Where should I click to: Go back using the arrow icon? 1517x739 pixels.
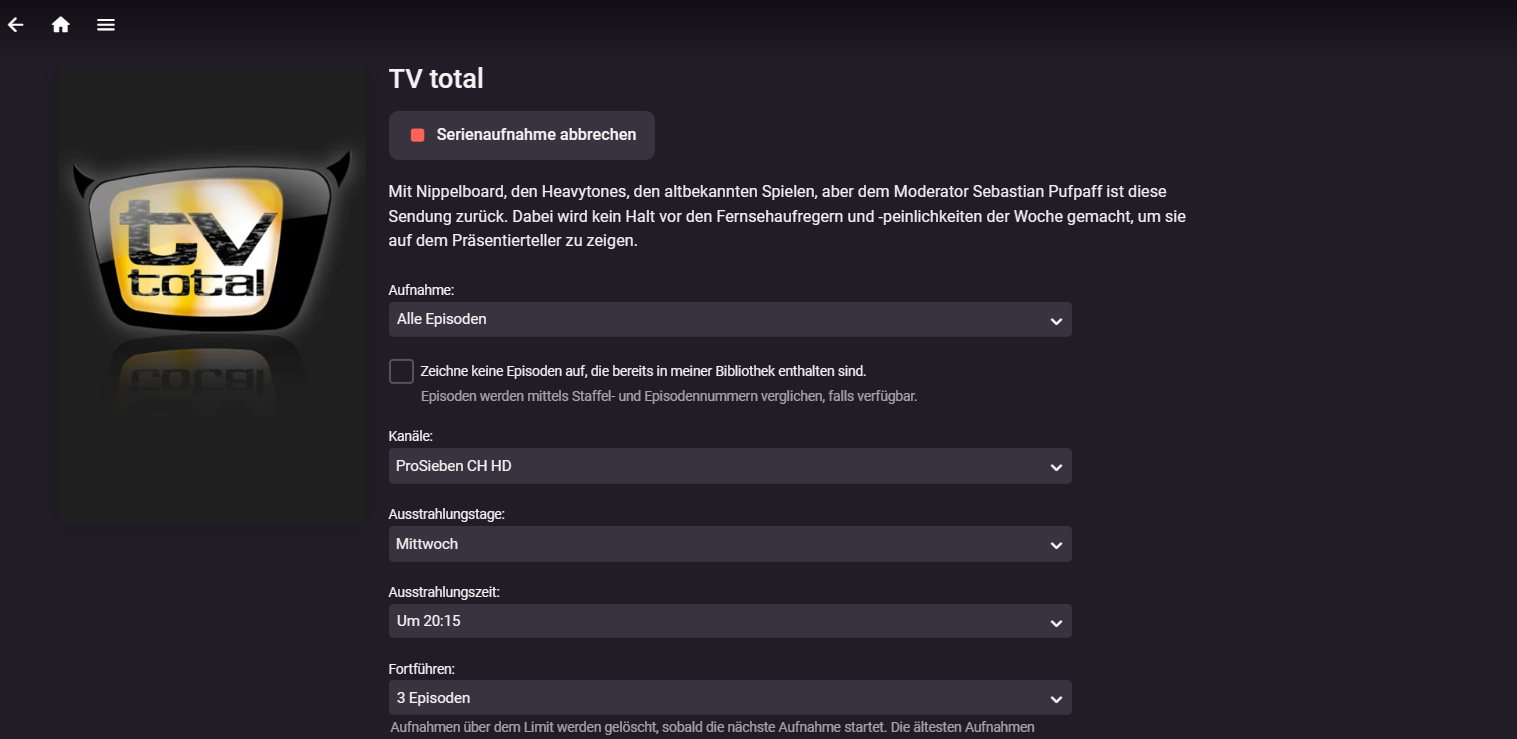[16, 25]
